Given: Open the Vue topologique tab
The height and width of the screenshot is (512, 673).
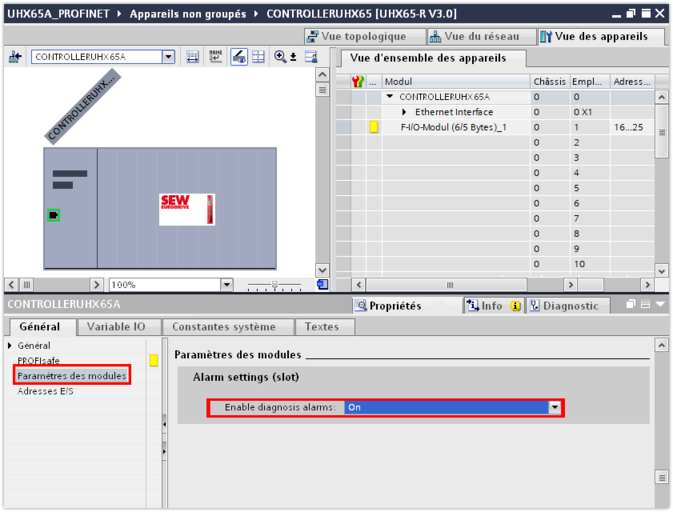Looking at the screenshot, I should [x=364, y=36].
